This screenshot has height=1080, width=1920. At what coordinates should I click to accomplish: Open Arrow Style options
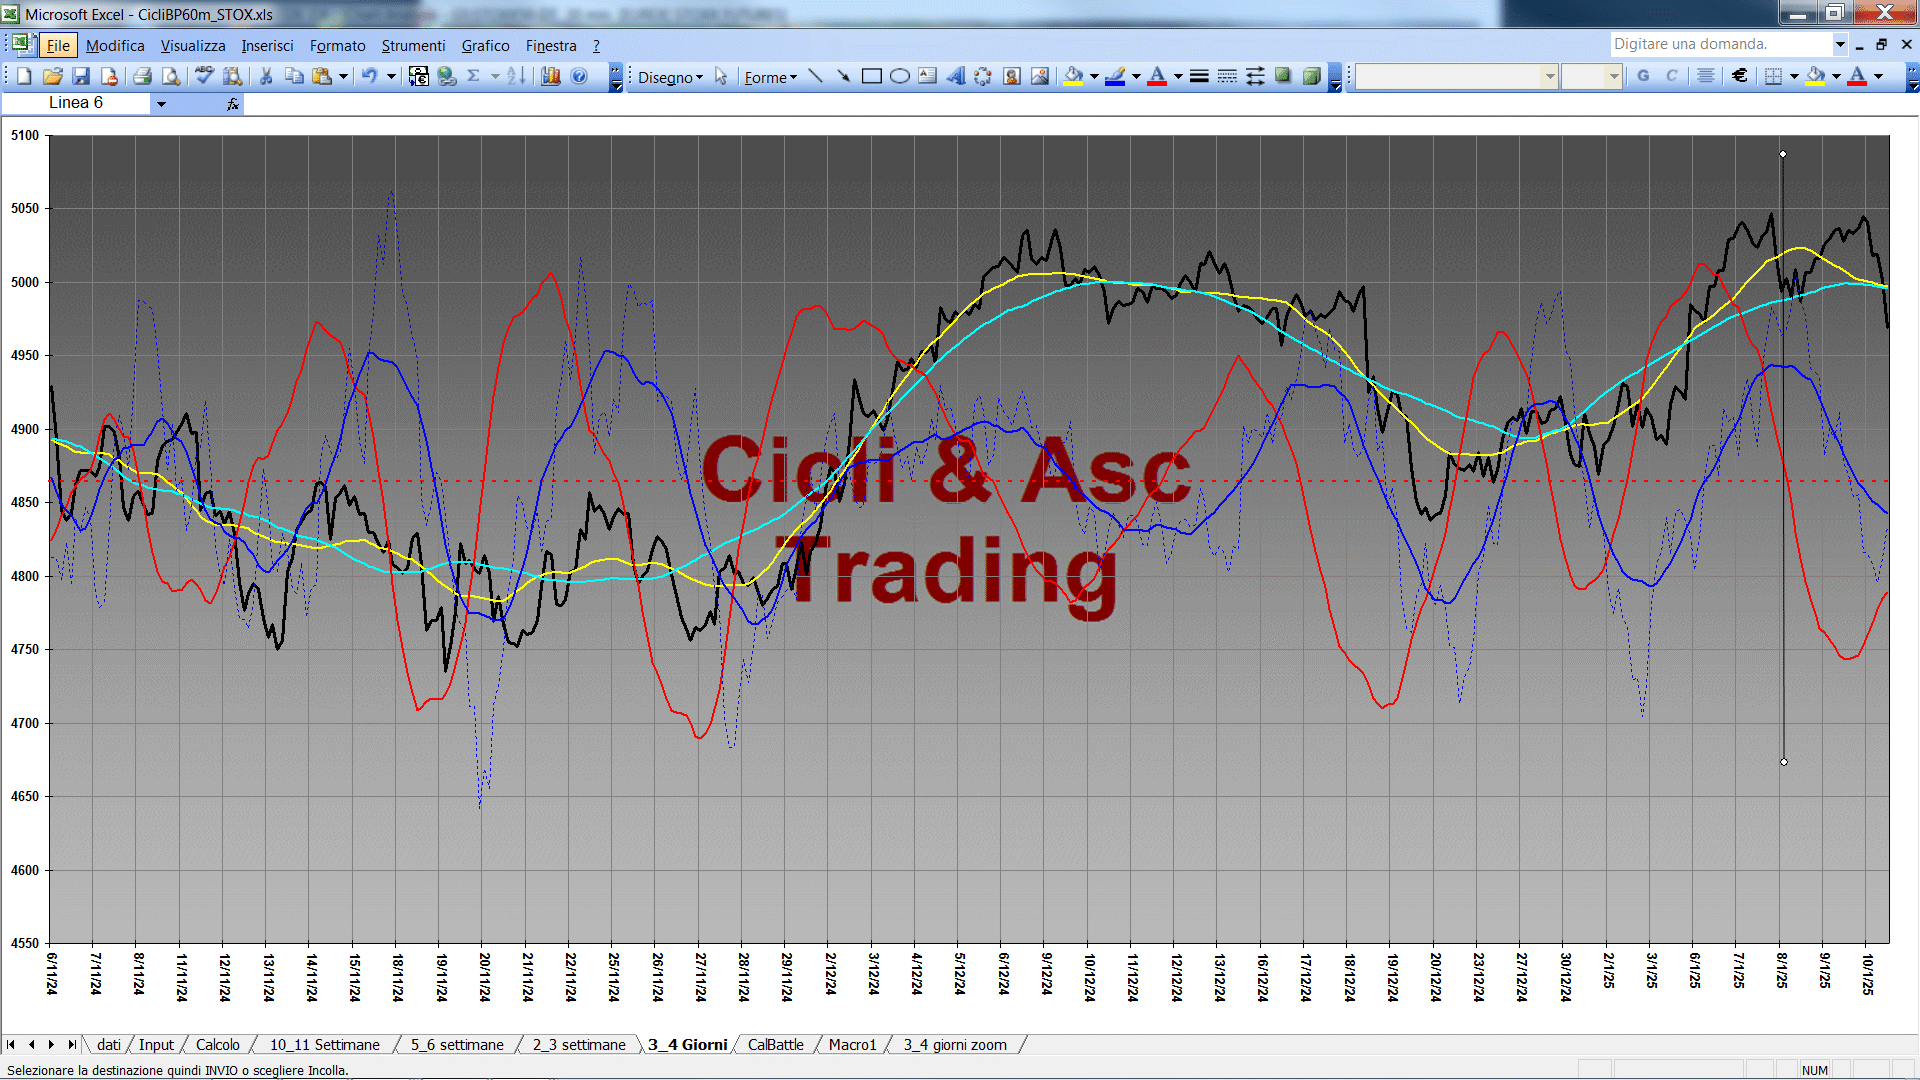(1255, 76)
